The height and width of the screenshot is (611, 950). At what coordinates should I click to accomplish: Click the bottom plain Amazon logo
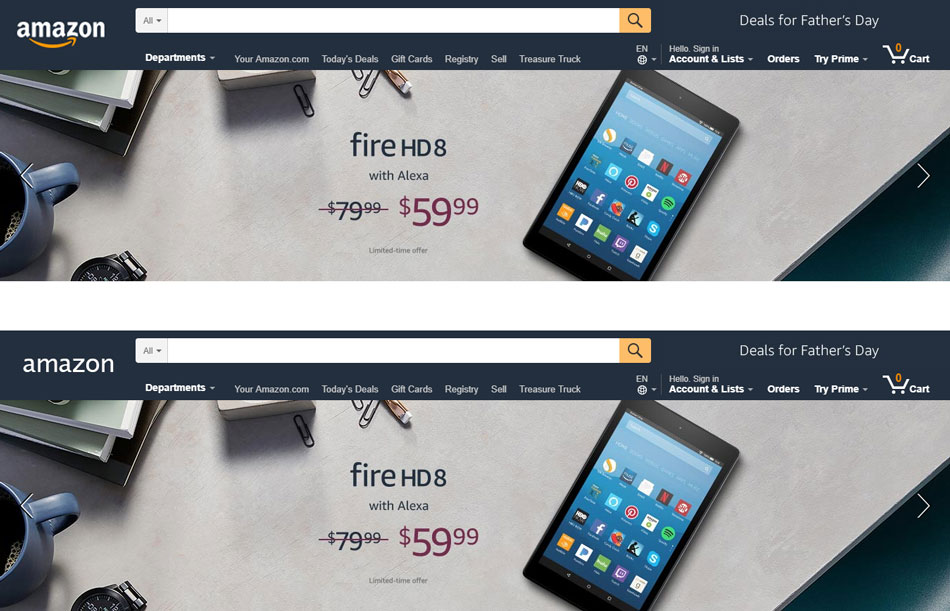pyautogui.click(x=68, y=364)
